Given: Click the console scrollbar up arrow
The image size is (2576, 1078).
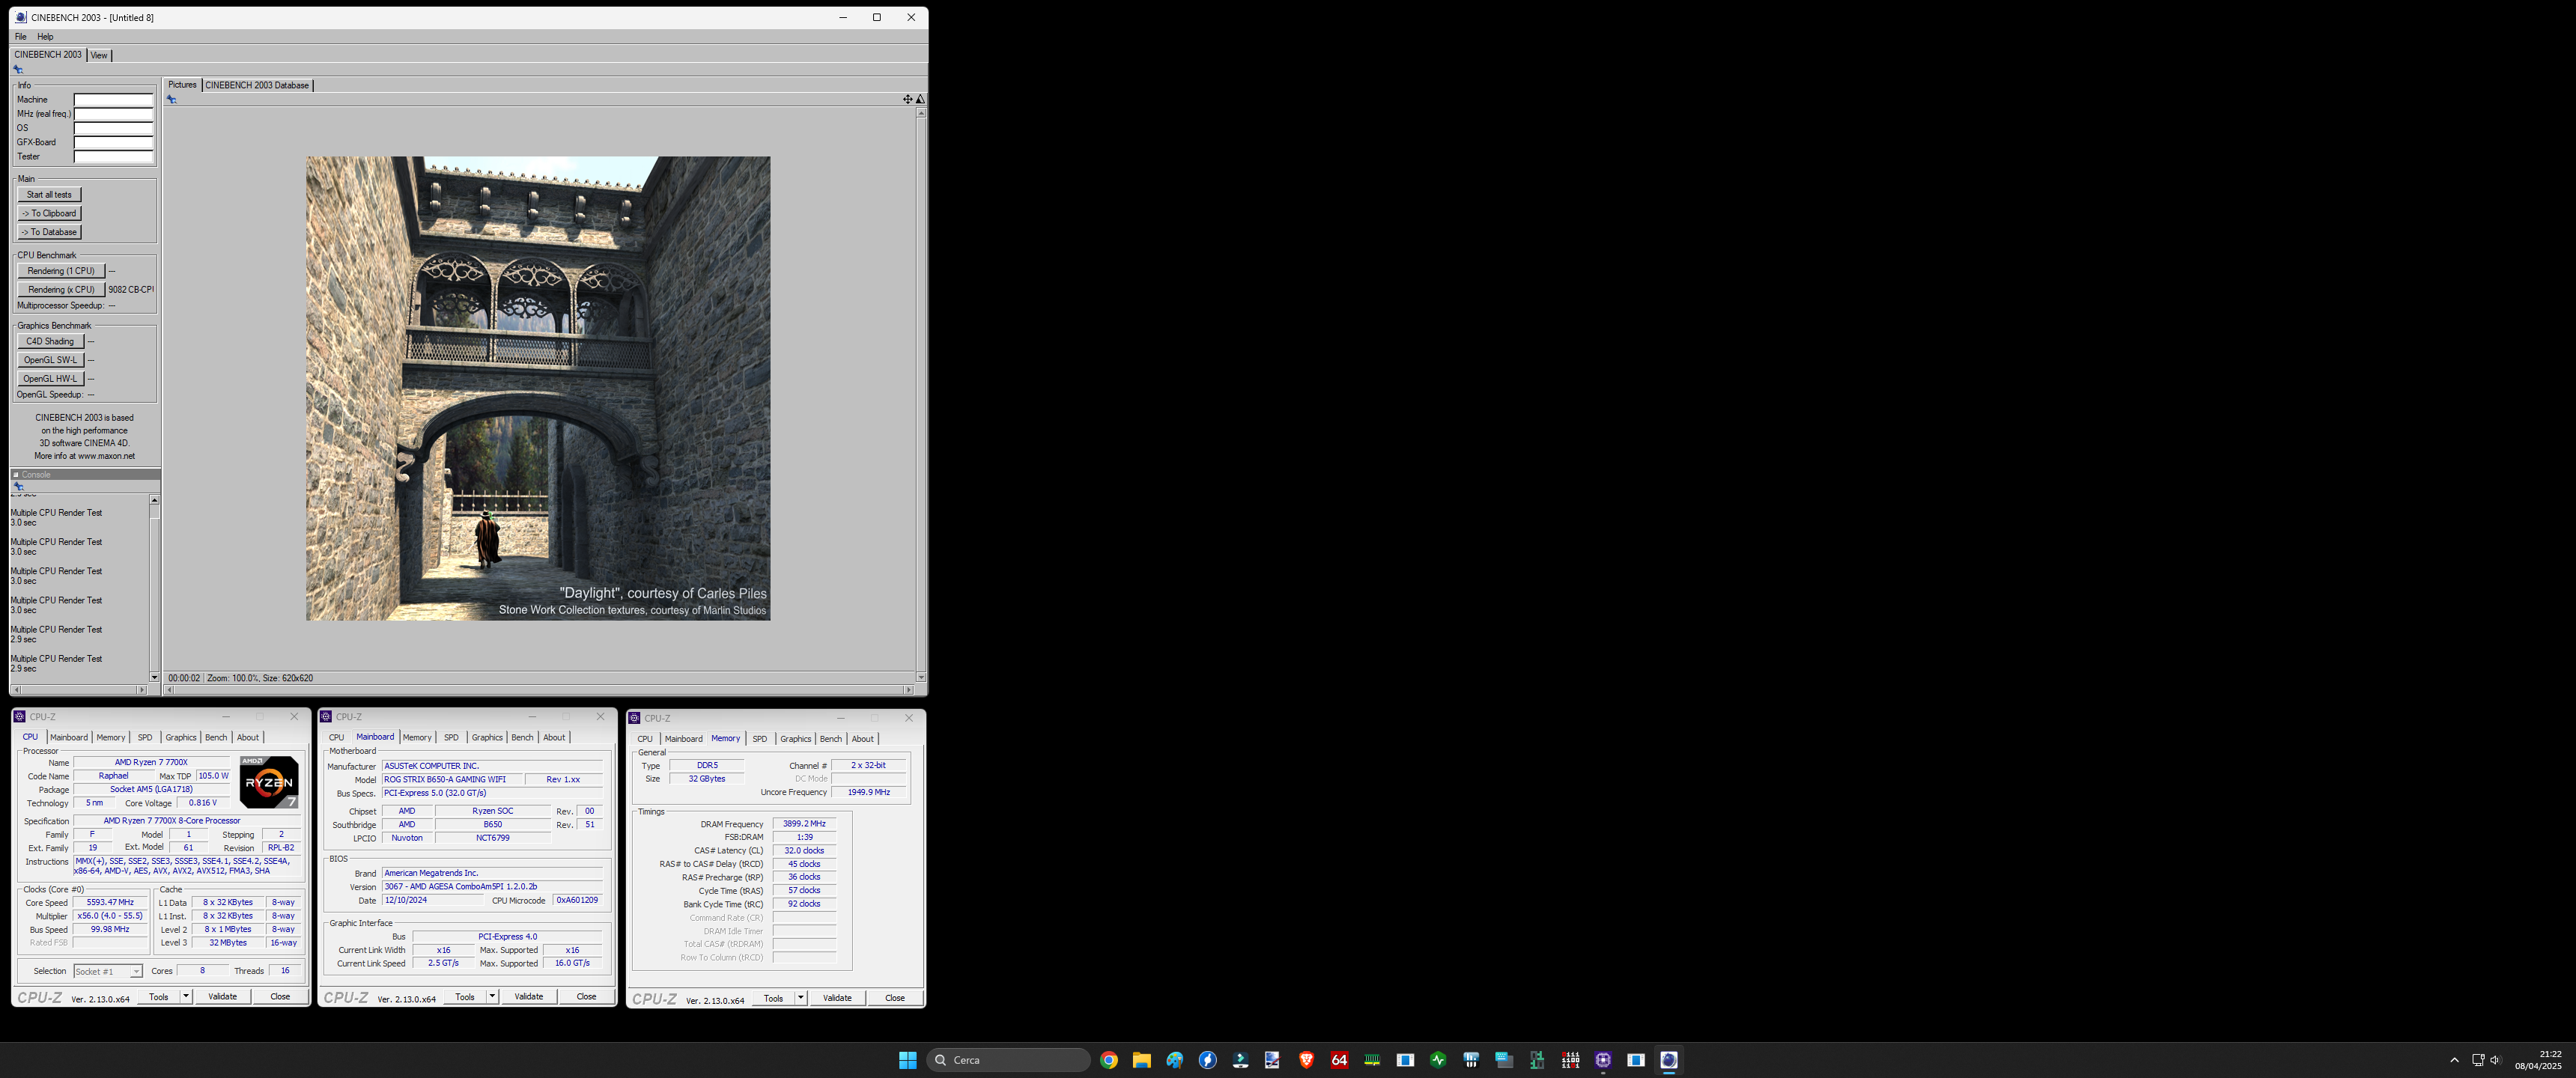Looking at the screenshot, I should point(154,500).
